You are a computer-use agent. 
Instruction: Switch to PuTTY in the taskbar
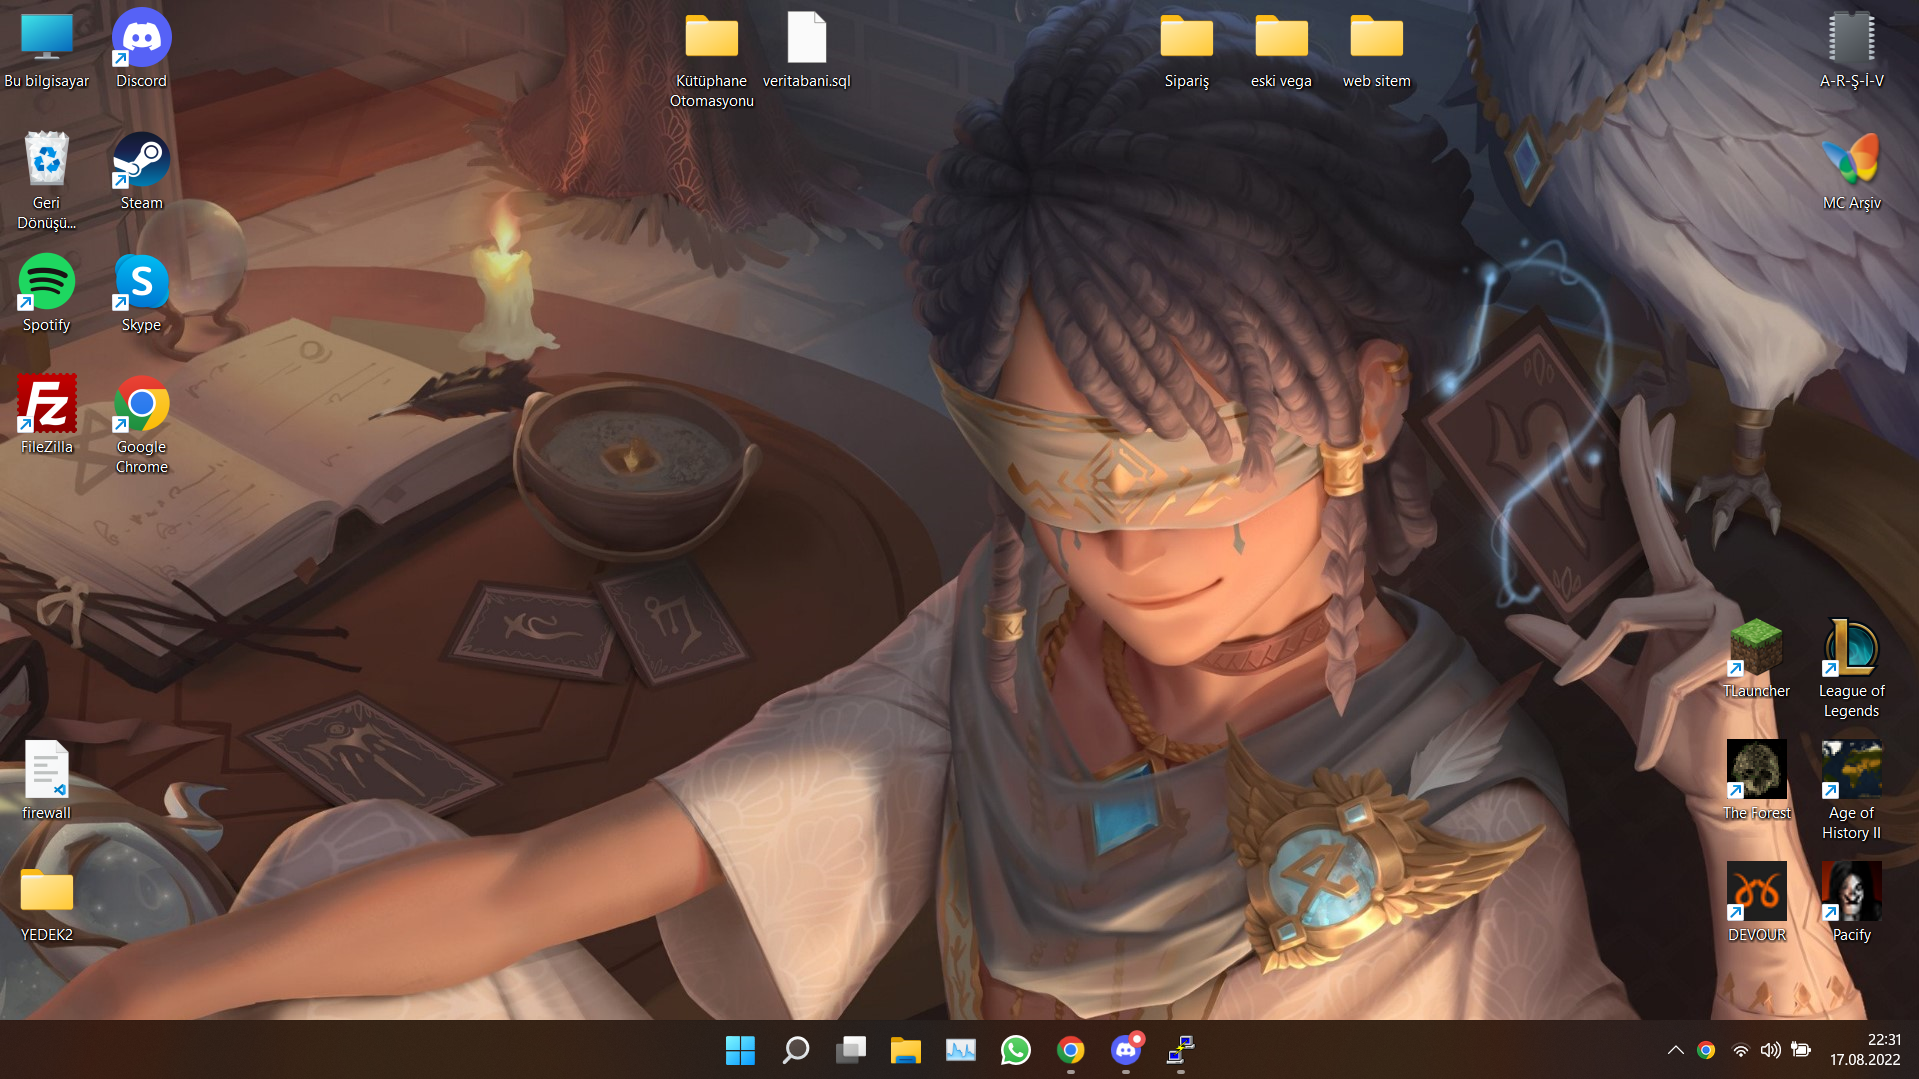[x=1180, y=1050]
